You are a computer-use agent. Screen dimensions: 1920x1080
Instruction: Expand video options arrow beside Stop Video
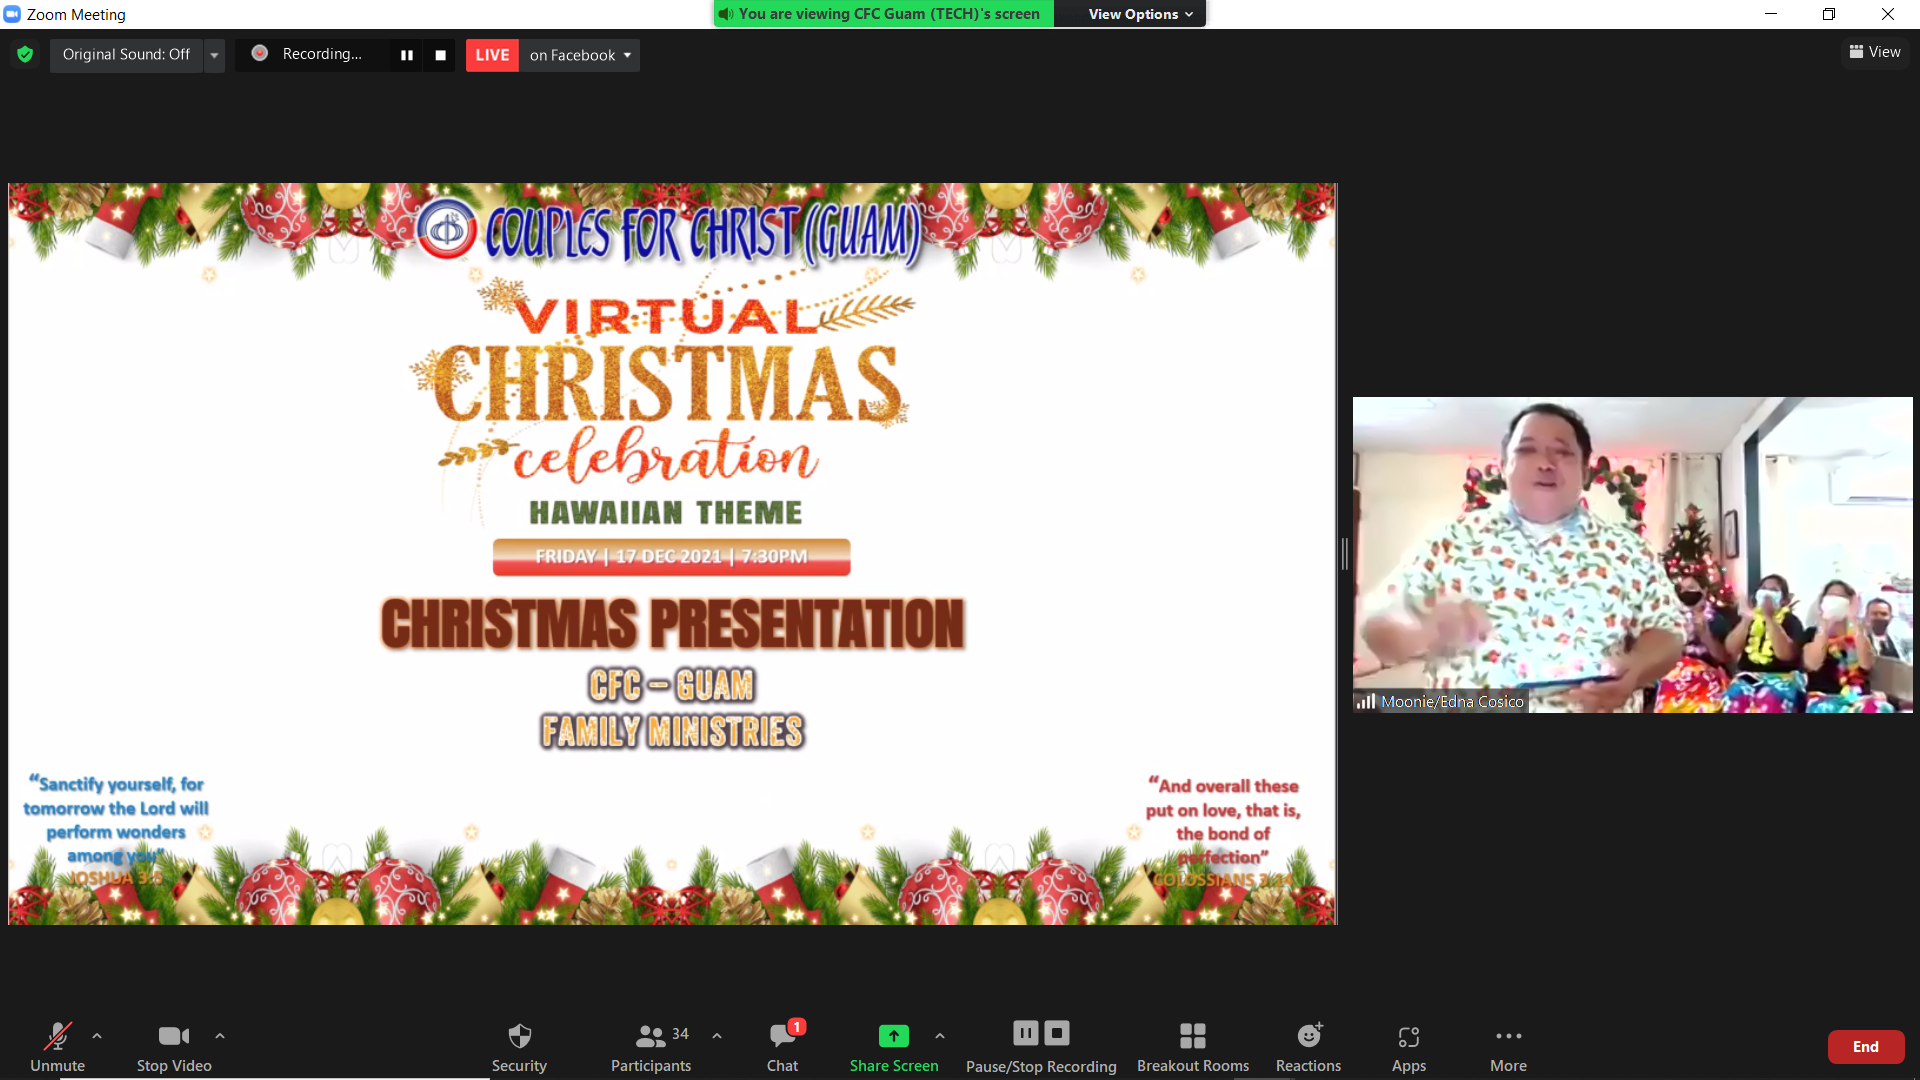(220, 1036)
